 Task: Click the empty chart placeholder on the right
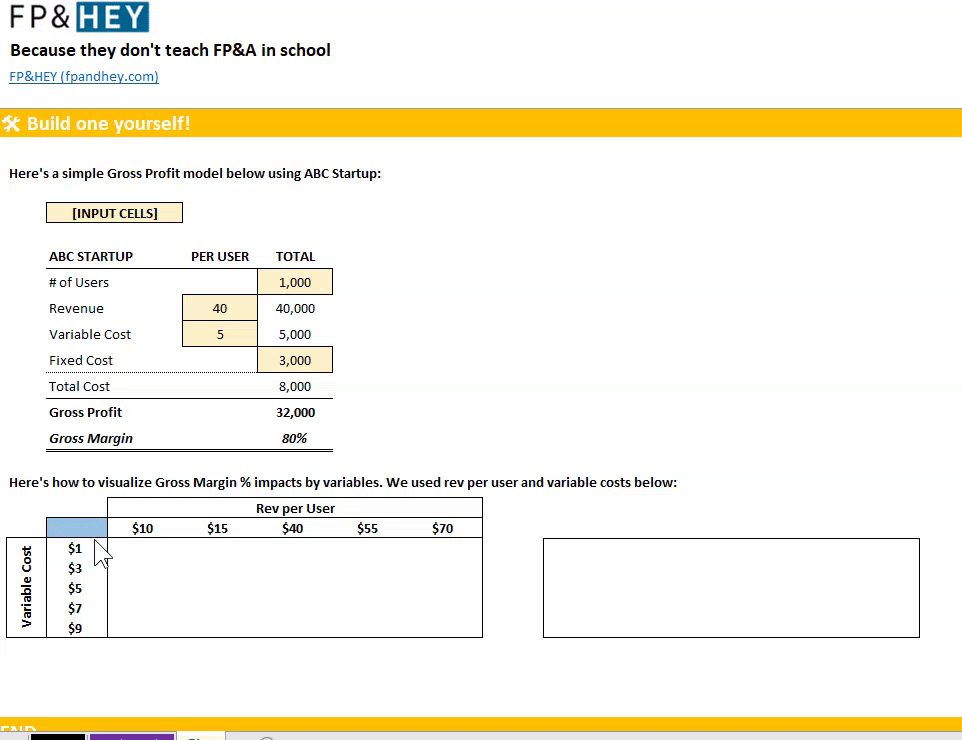tap(731, 587)
